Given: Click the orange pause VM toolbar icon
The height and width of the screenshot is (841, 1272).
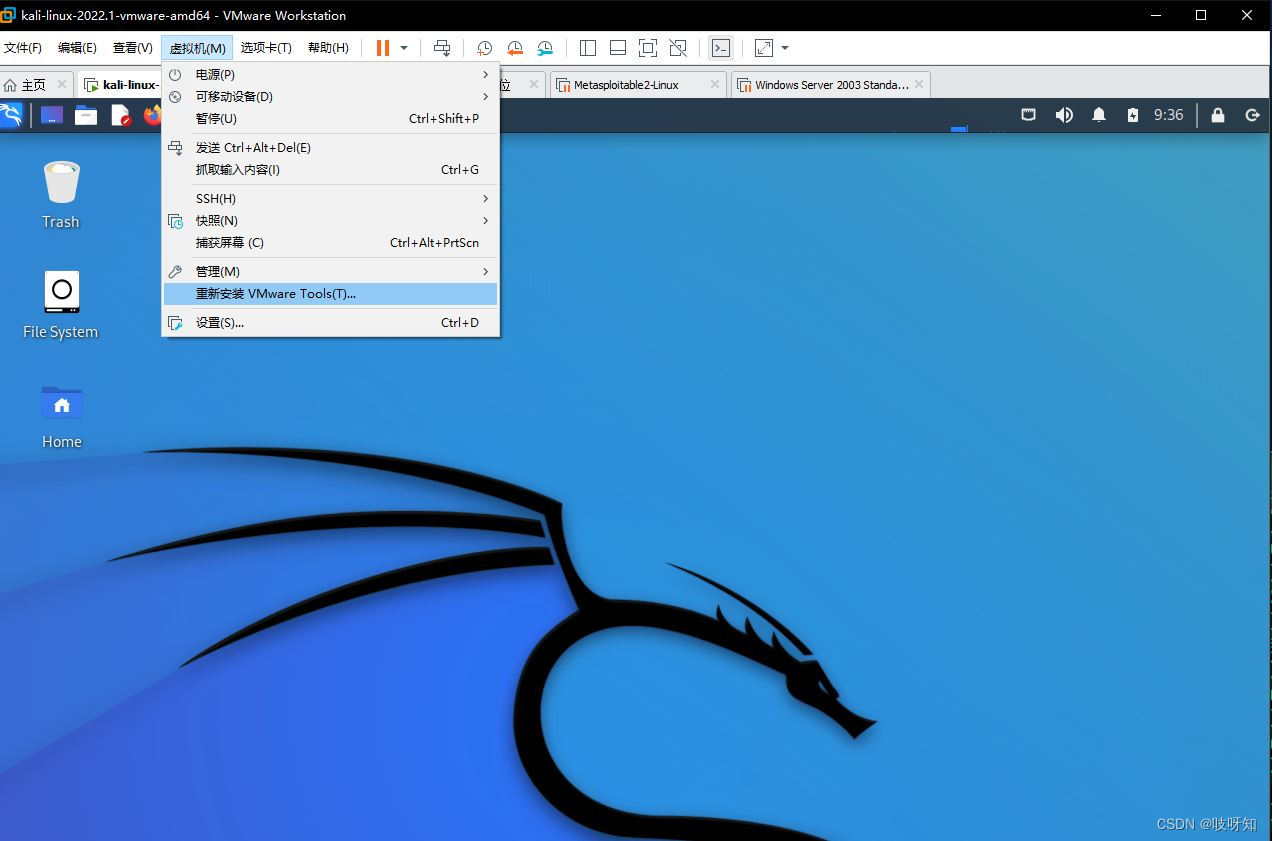Looking at the screenshot, I should pyautogui.click(x=382, y=48).
